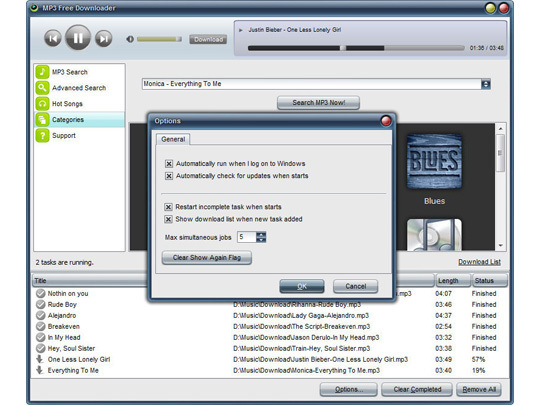540x405 pixels.
Task: Click categories scrollbar down arrow
Action: point(500,246)
